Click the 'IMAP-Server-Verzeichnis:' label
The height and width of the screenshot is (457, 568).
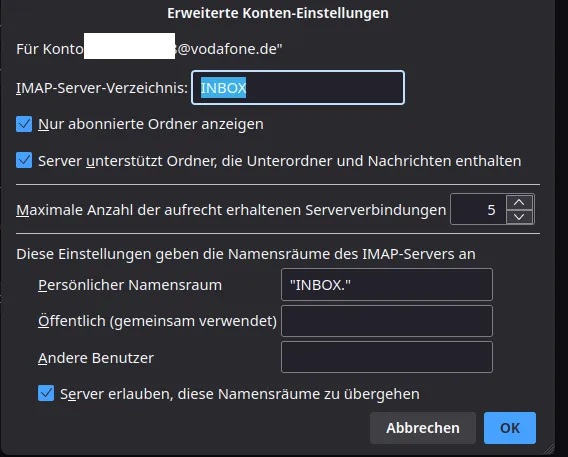tap(102, 88)
